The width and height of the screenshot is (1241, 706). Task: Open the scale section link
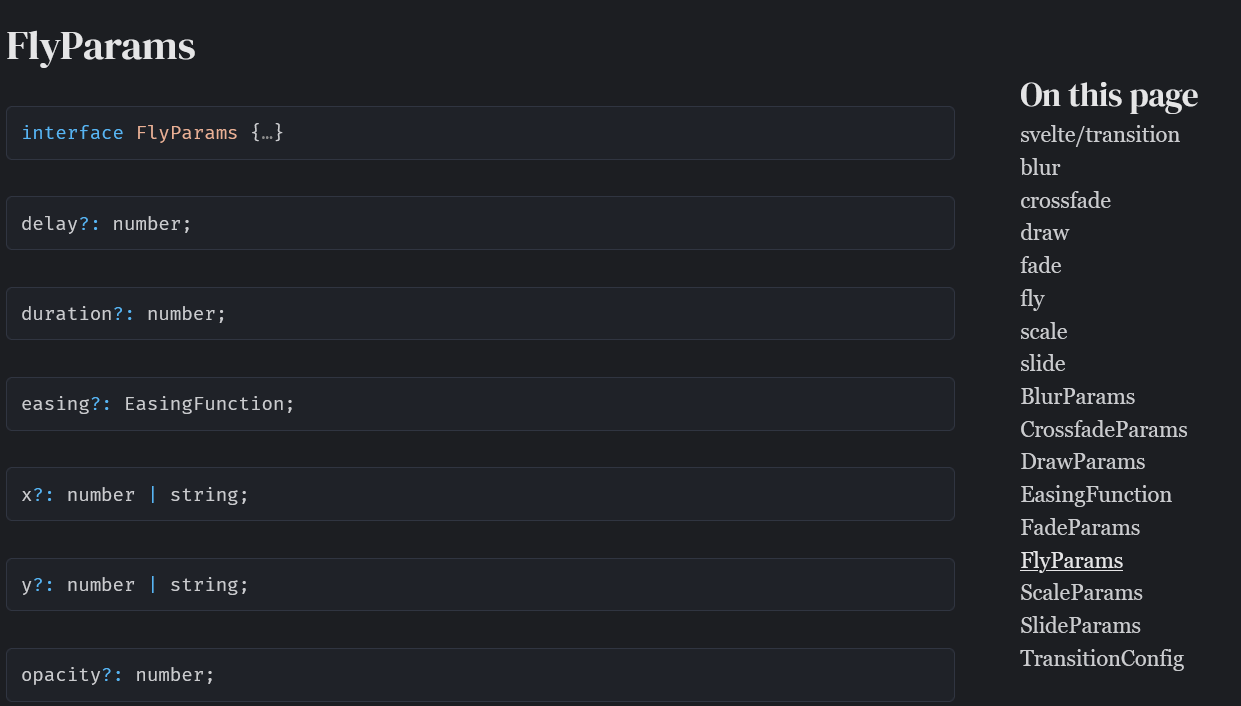coord(1043,331)
